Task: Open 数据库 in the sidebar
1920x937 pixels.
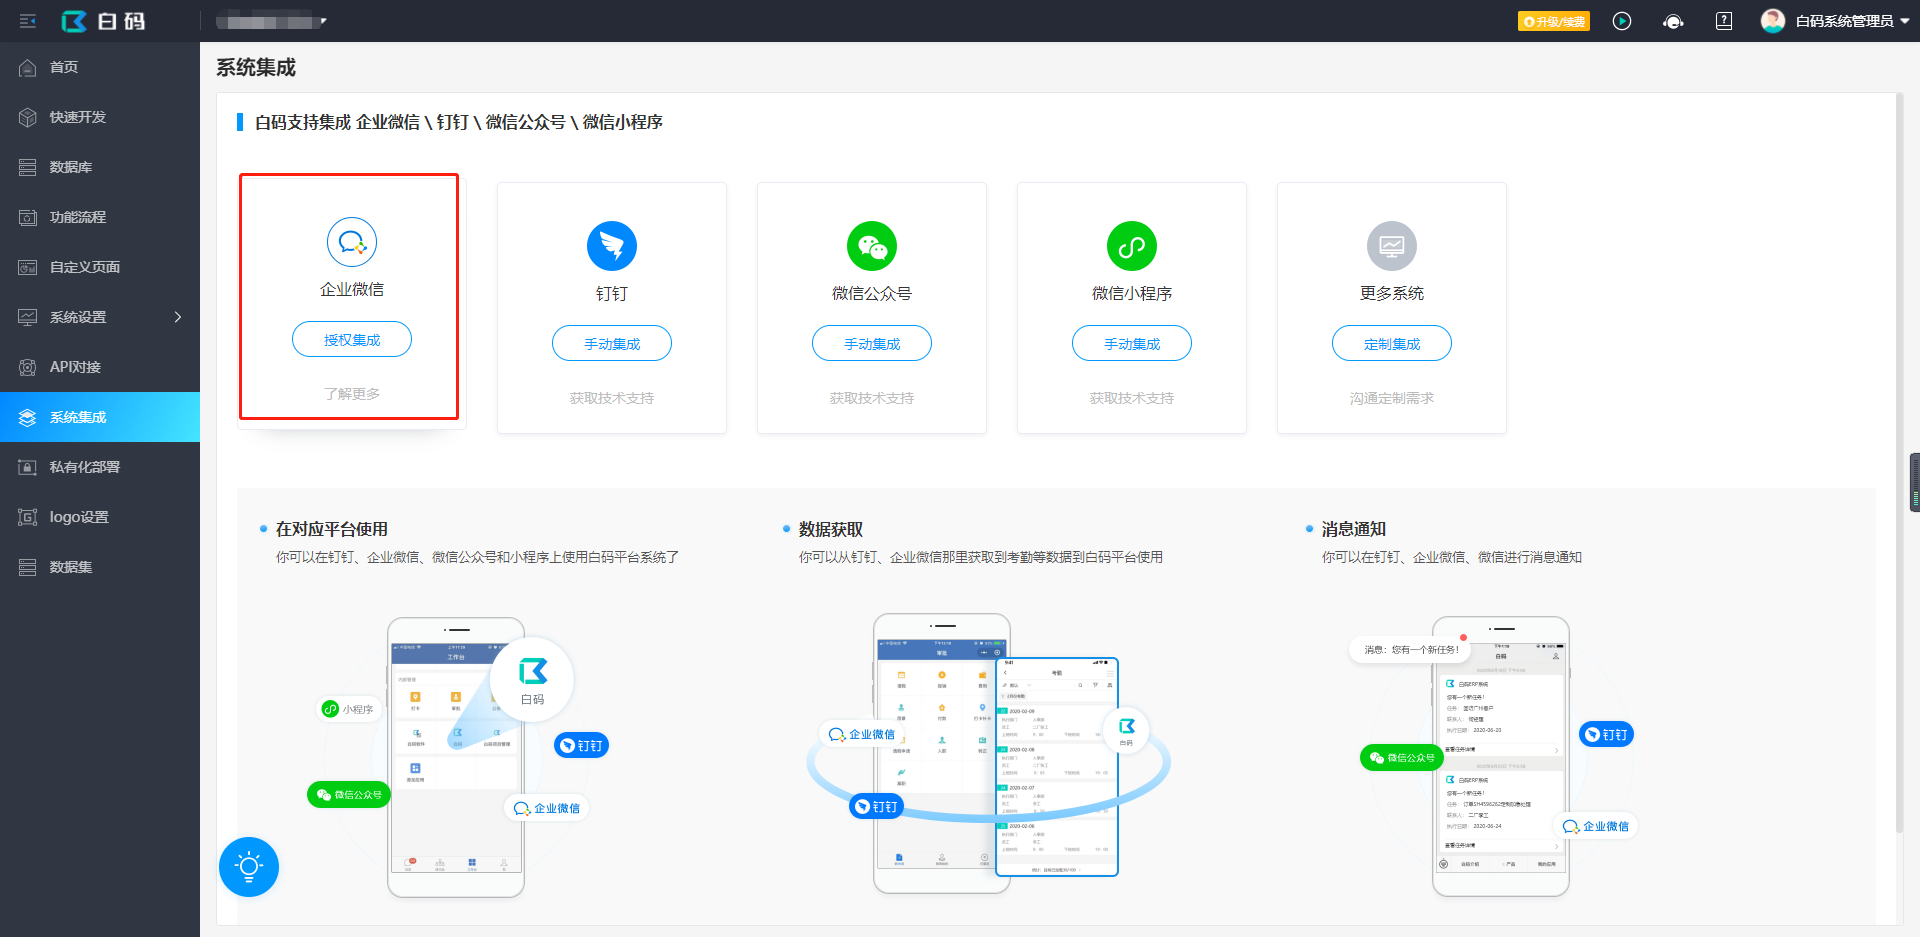Action: pos(100,167)
